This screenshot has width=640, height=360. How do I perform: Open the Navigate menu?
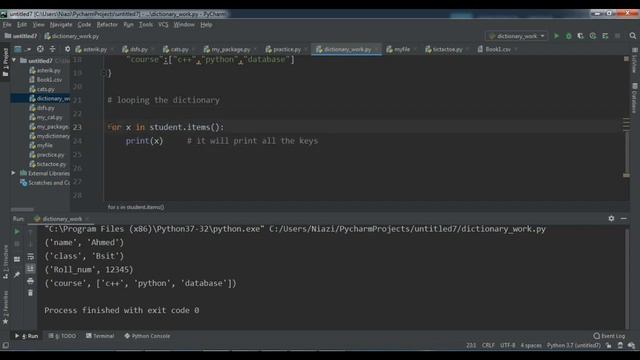point(61,24)
